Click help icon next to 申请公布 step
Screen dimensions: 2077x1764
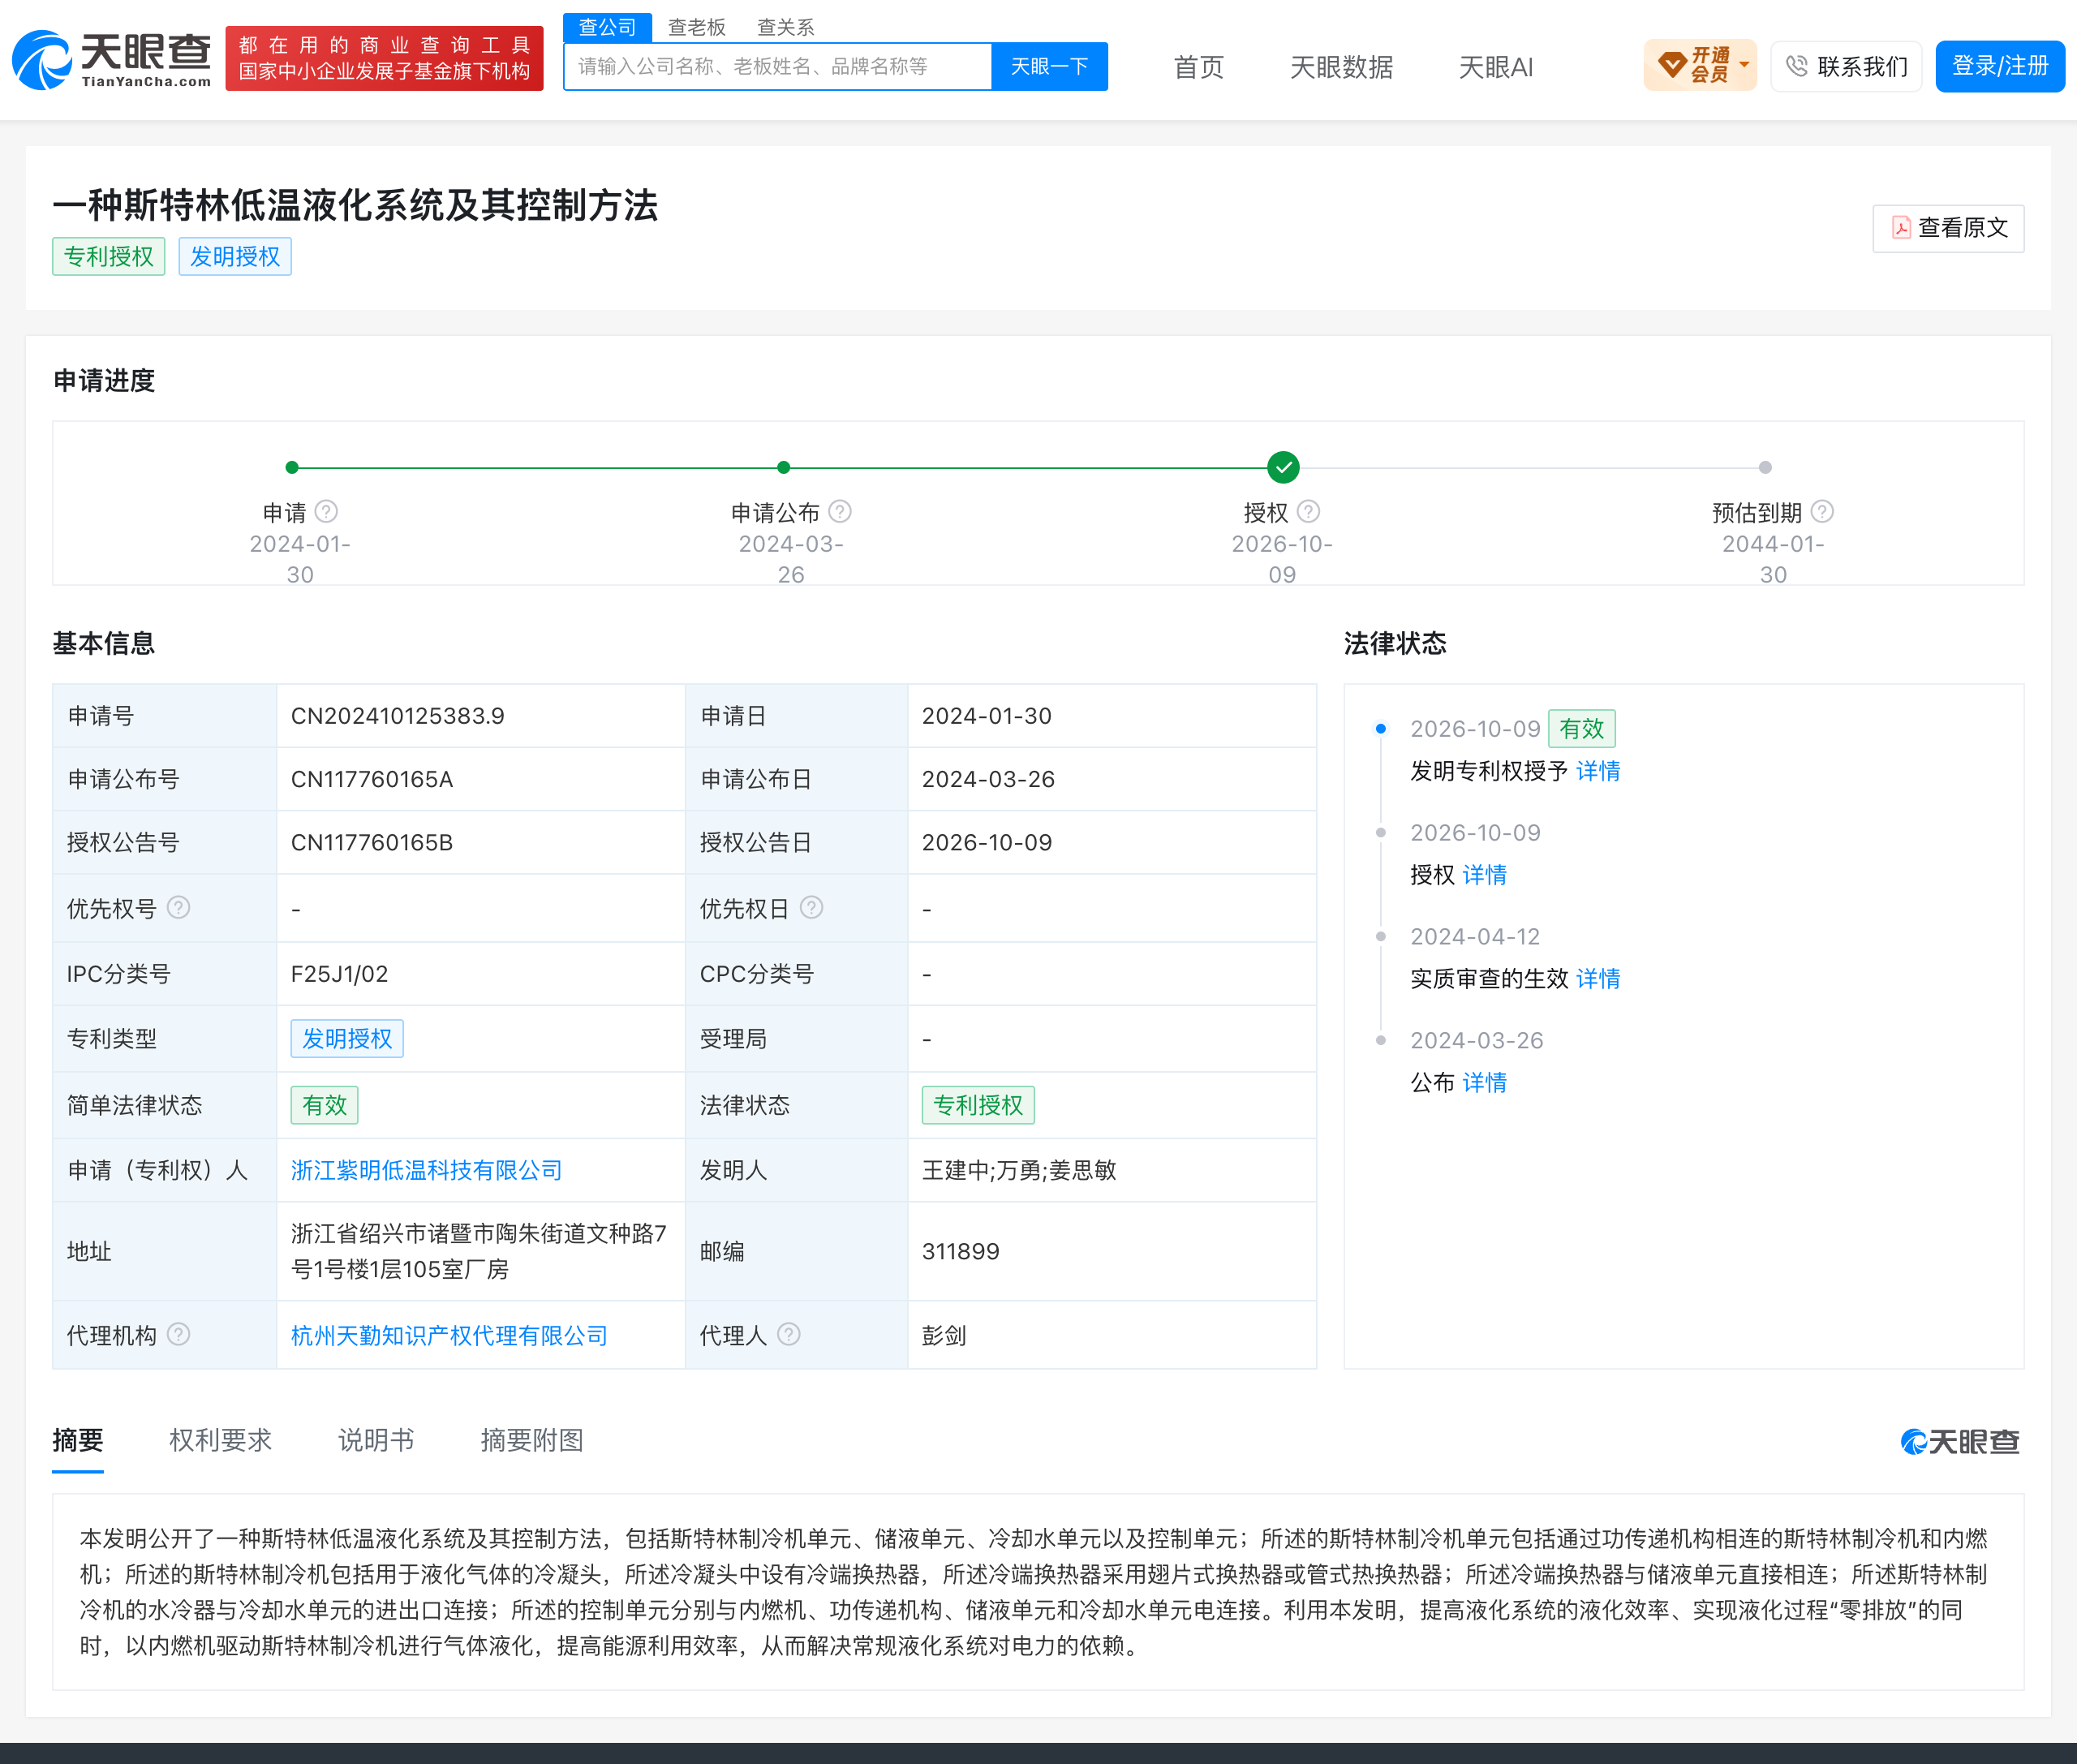coord(840,512)
